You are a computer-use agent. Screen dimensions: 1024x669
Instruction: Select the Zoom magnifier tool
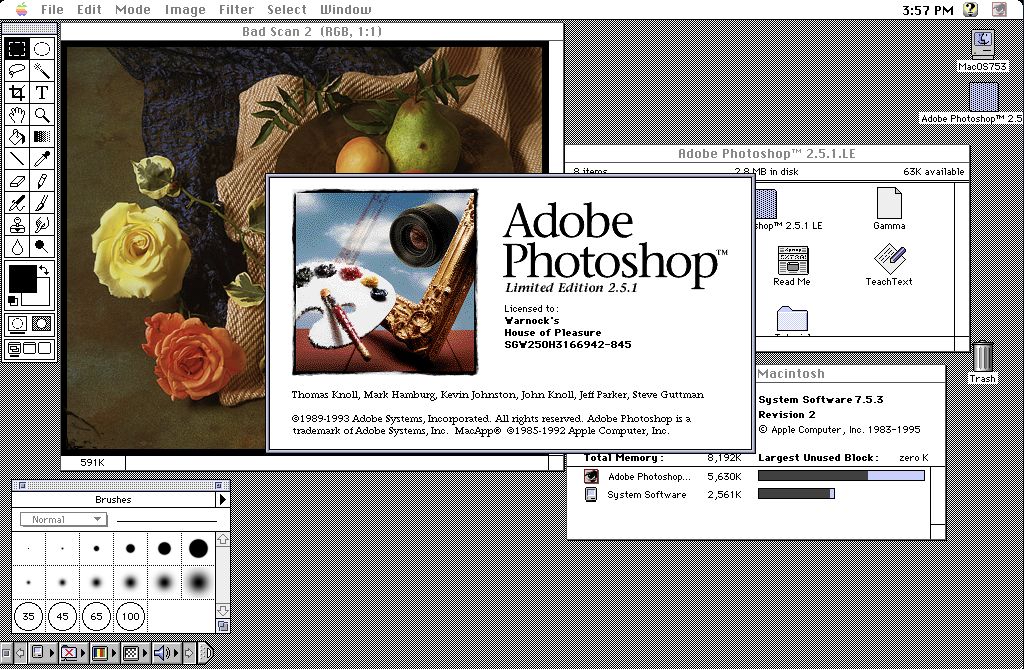(42, 115)
